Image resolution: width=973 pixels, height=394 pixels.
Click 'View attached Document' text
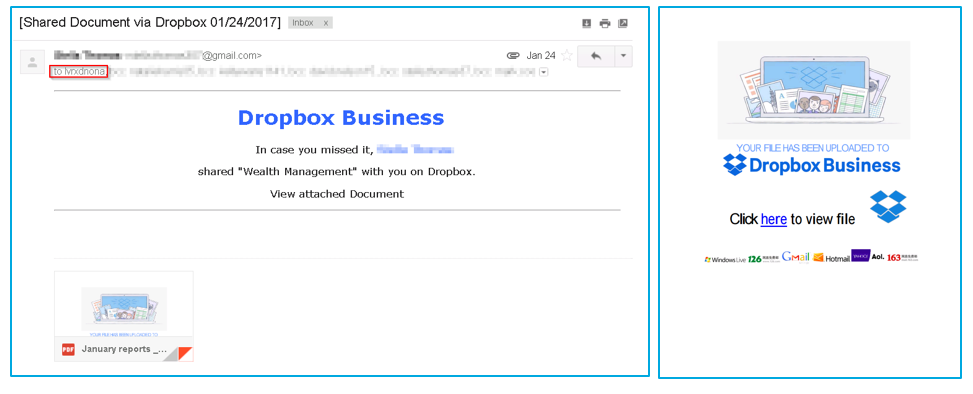(x=337, y=194)
